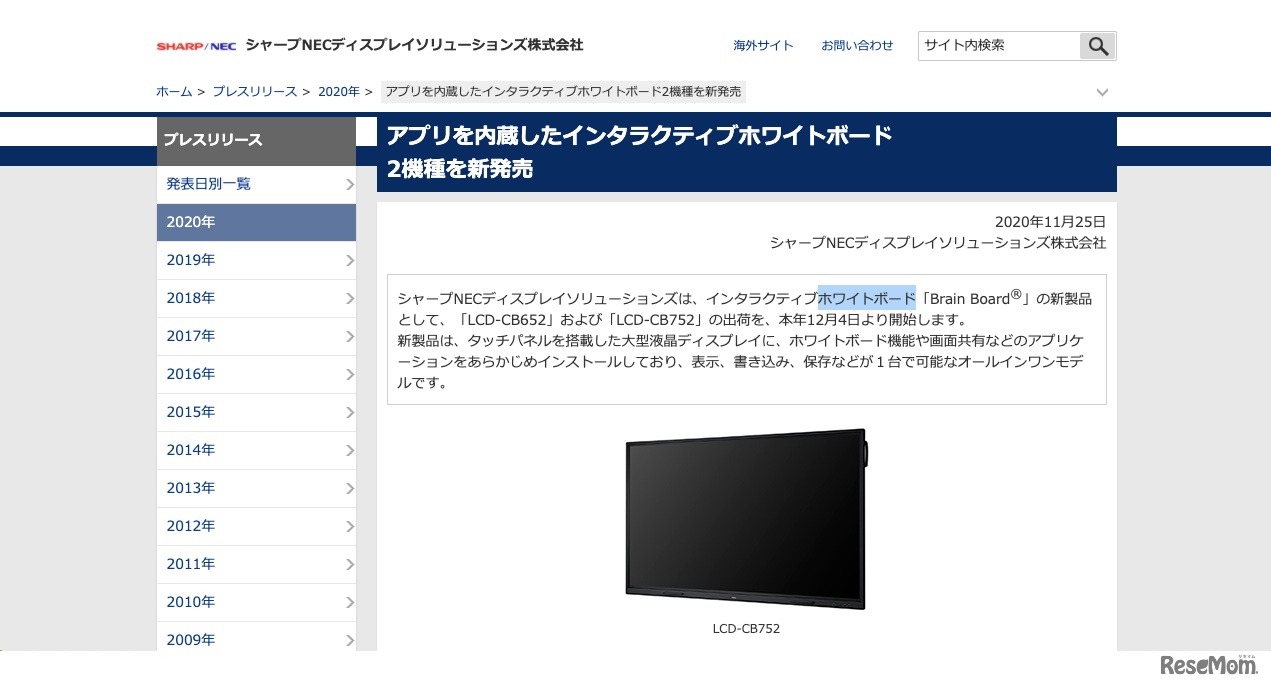The width and height of the screenshot is (1271, 688).
Task: Expand the breadcrumb dropdown chevron on the right
Action: coord(1102,92)
